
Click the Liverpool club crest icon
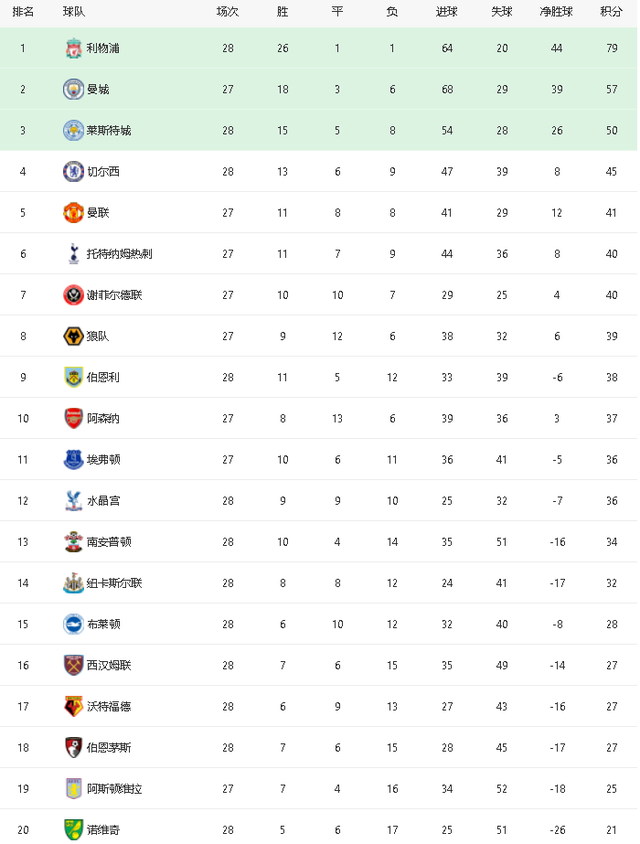coord(74,48)
